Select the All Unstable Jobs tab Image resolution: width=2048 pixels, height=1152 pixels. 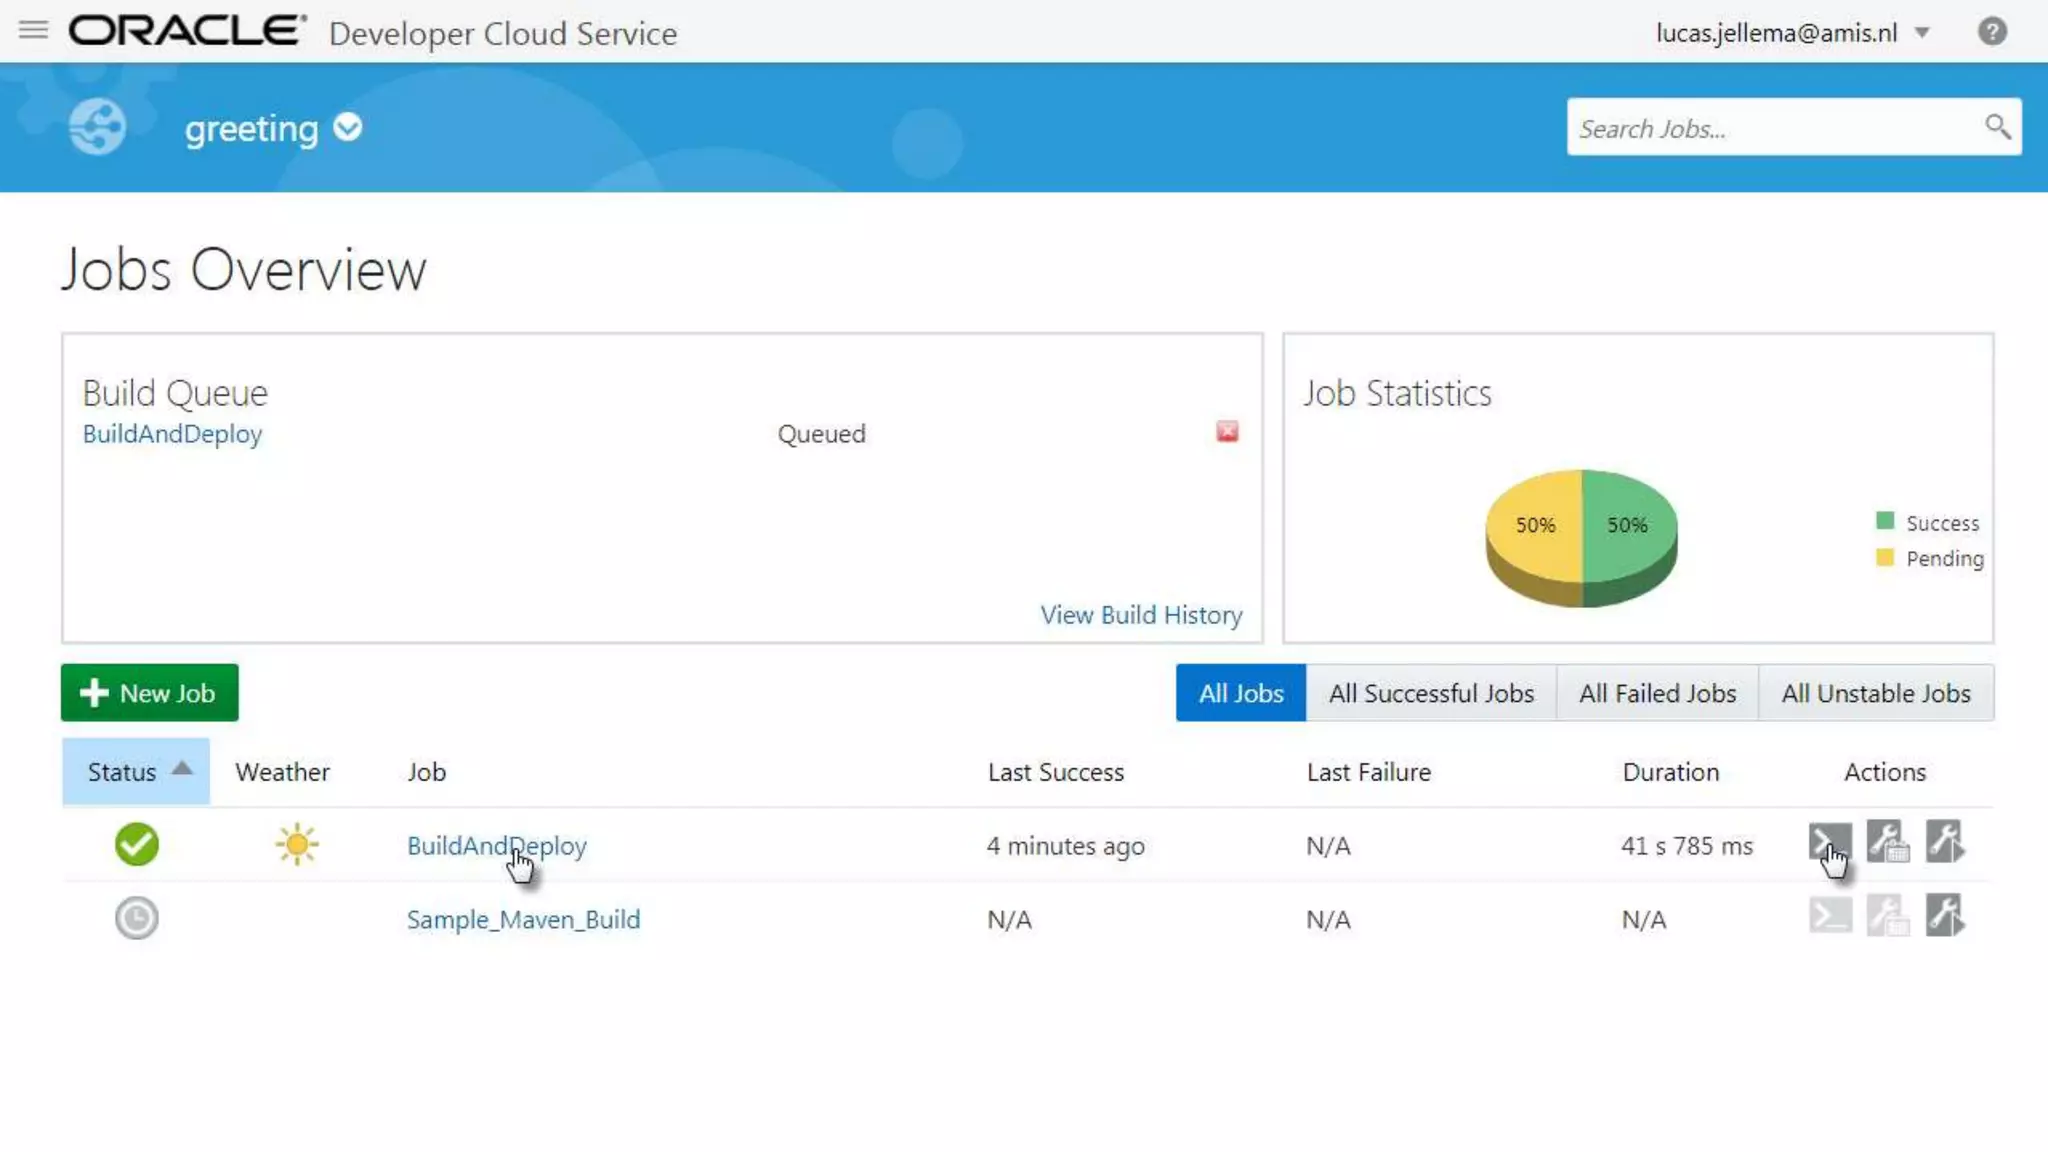pyautogui.click(x=1875, y=693)
